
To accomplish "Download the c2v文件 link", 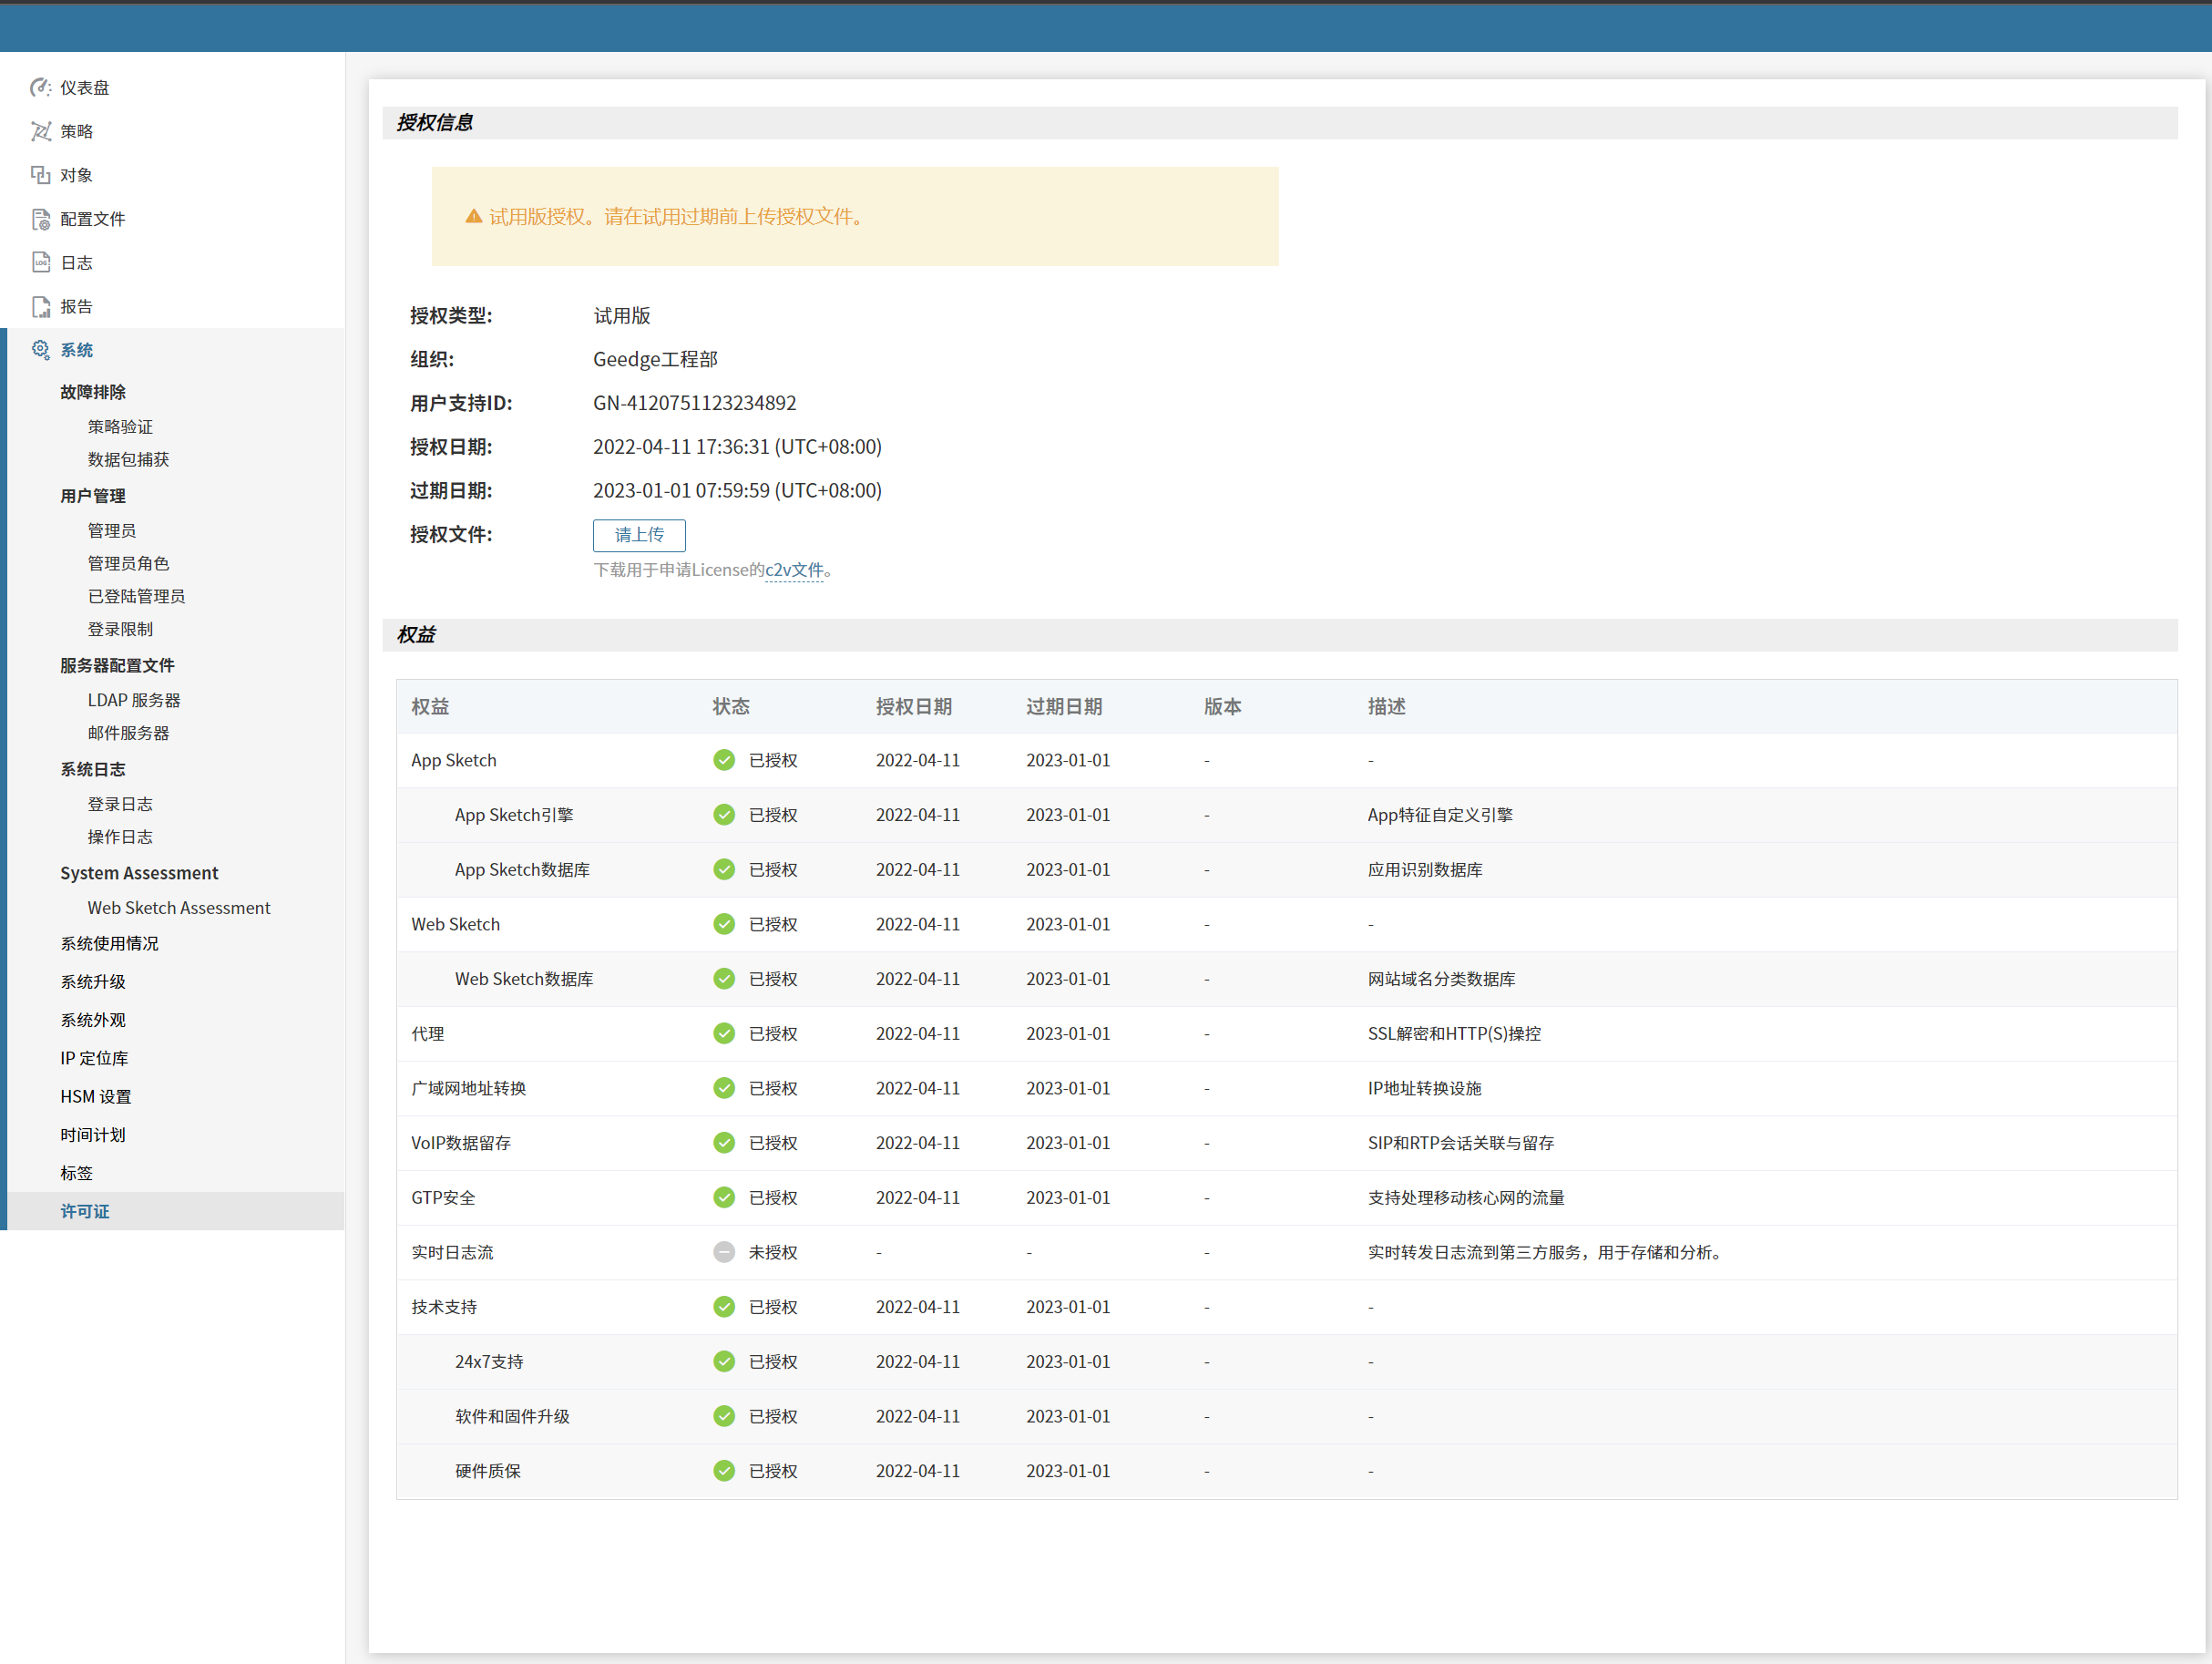I will point(794,570).
